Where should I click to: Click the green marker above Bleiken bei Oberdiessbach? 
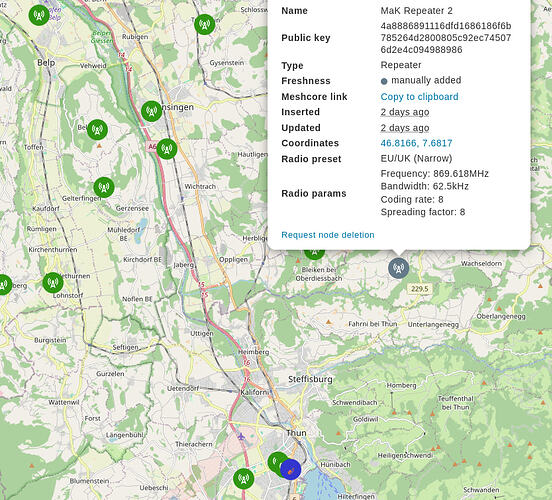314,254
